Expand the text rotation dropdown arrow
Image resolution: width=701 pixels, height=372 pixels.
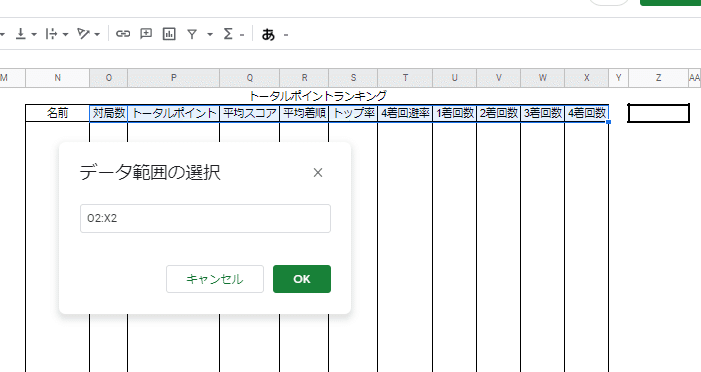[97, 34]
